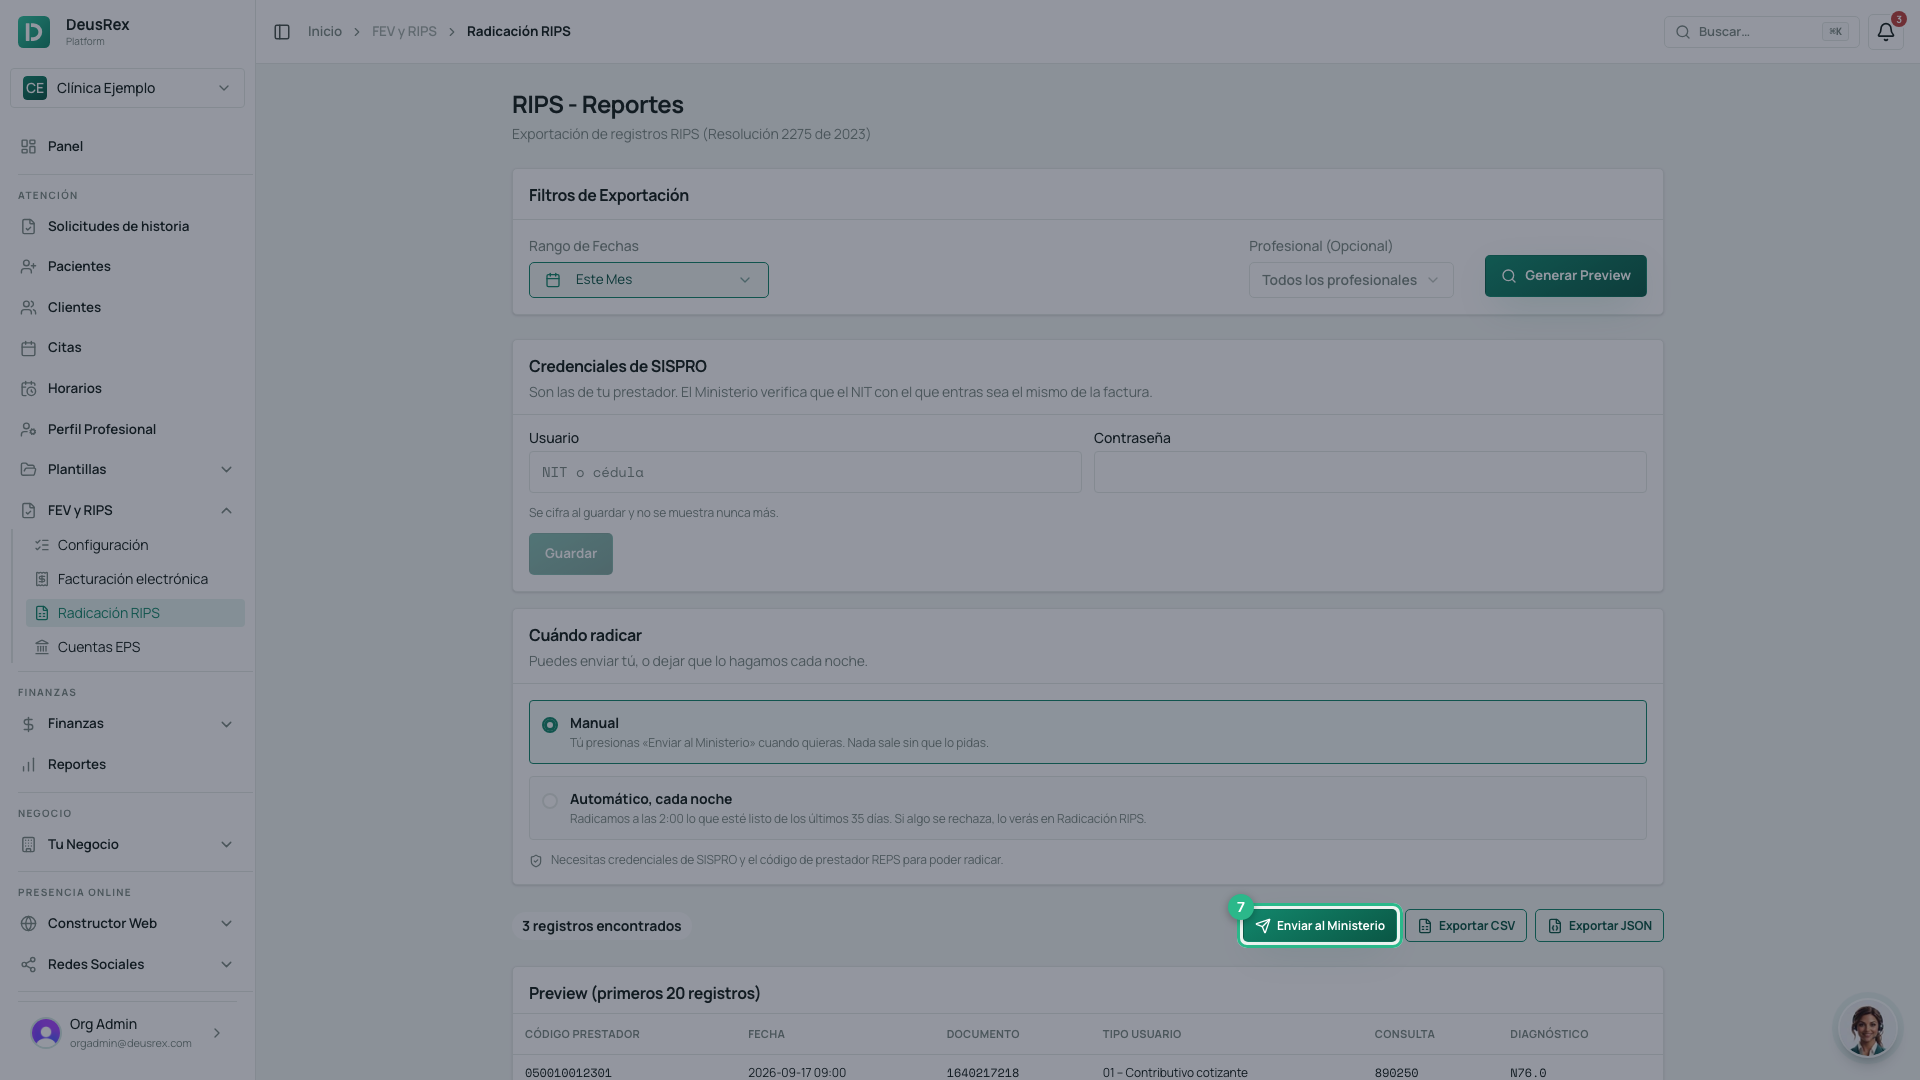Click the Usuario NIT o cédula field
1920x1080 pixels.
(x=804, y=472)
